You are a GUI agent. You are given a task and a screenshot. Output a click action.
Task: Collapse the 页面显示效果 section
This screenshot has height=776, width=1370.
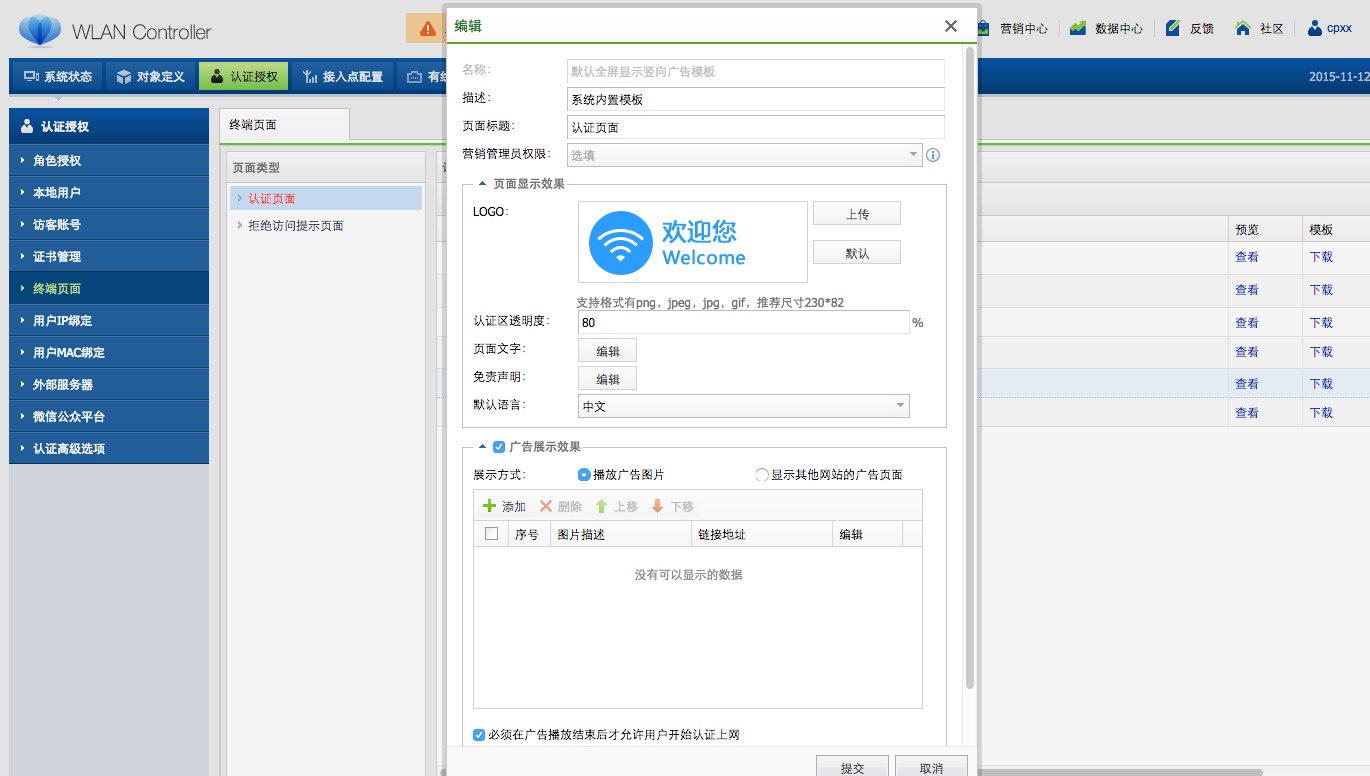tap(483, 184)
